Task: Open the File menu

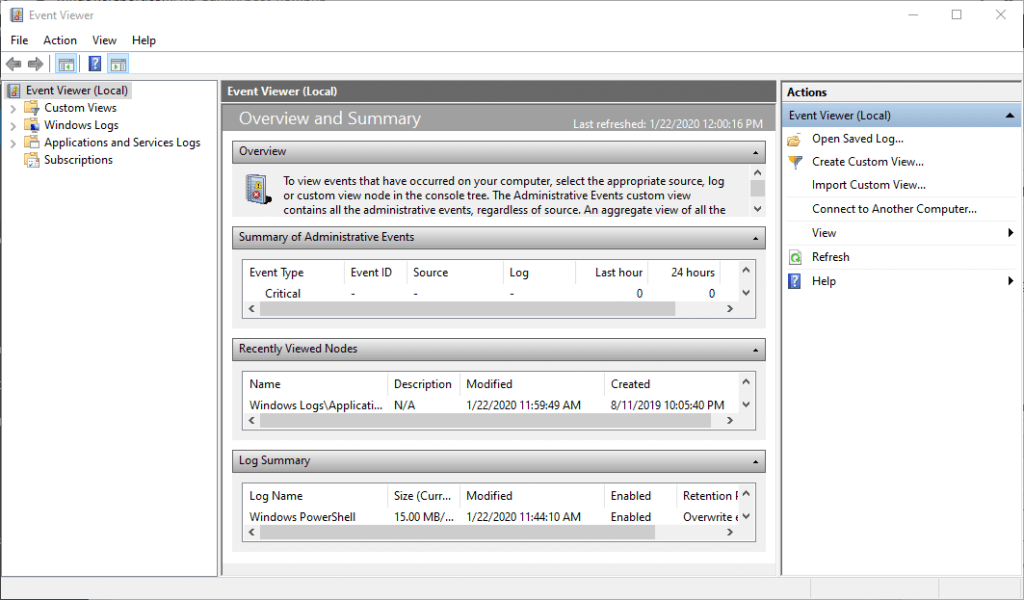Action: coord(19,40)
